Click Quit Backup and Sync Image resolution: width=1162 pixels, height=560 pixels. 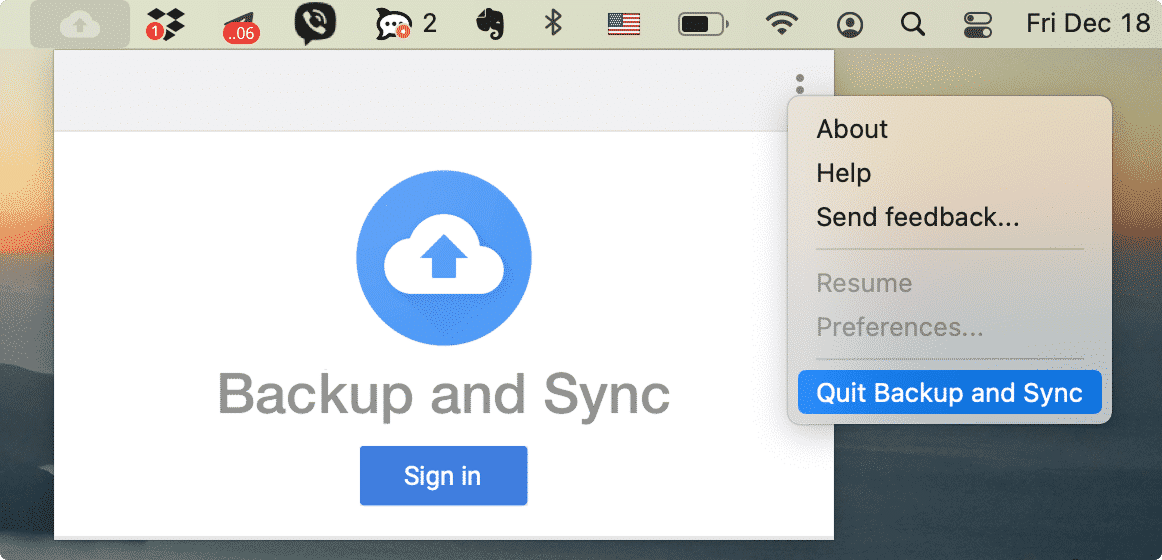point(949,392)
